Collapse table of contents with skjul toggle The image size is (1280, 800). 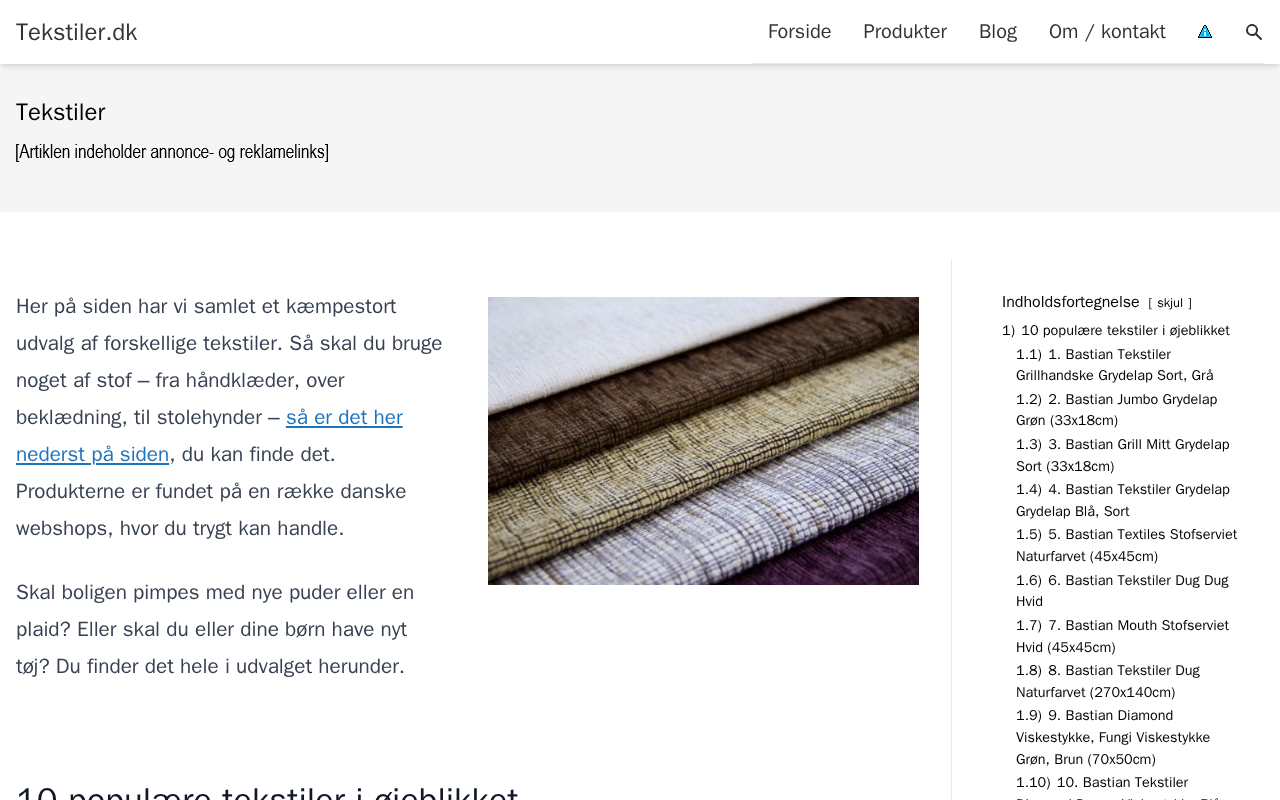[x=1170, y=303]
